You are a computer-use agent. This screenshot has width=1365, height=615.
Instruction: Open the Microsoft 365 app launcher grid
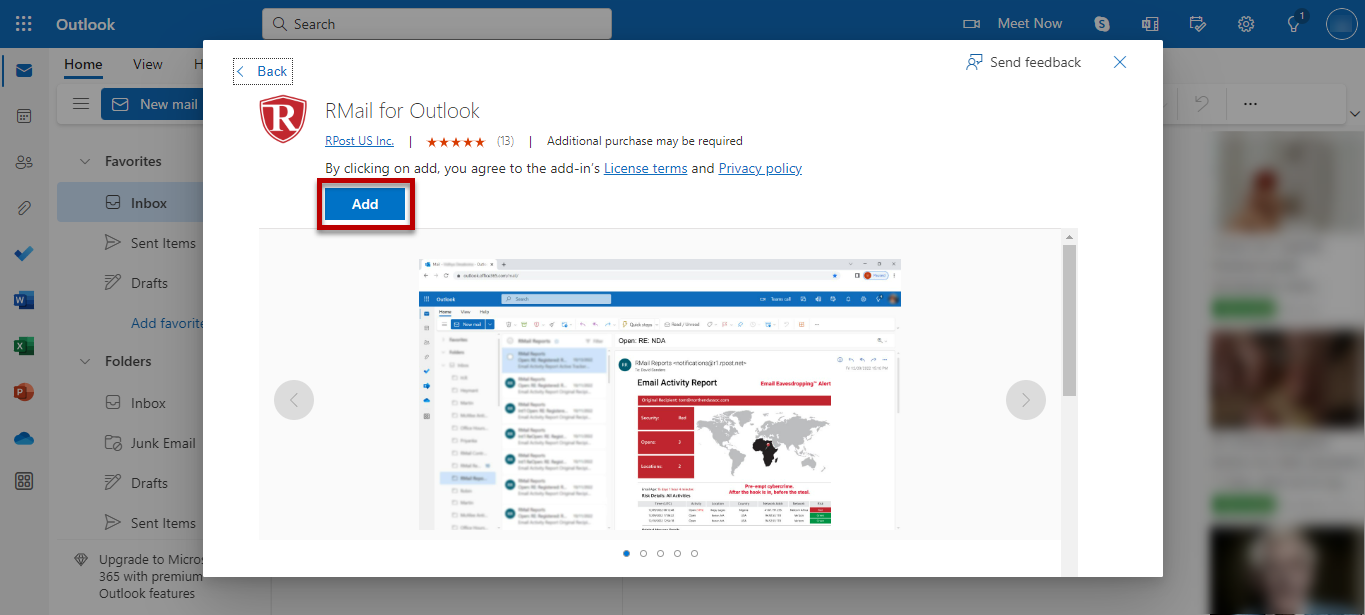pos(22,23)
